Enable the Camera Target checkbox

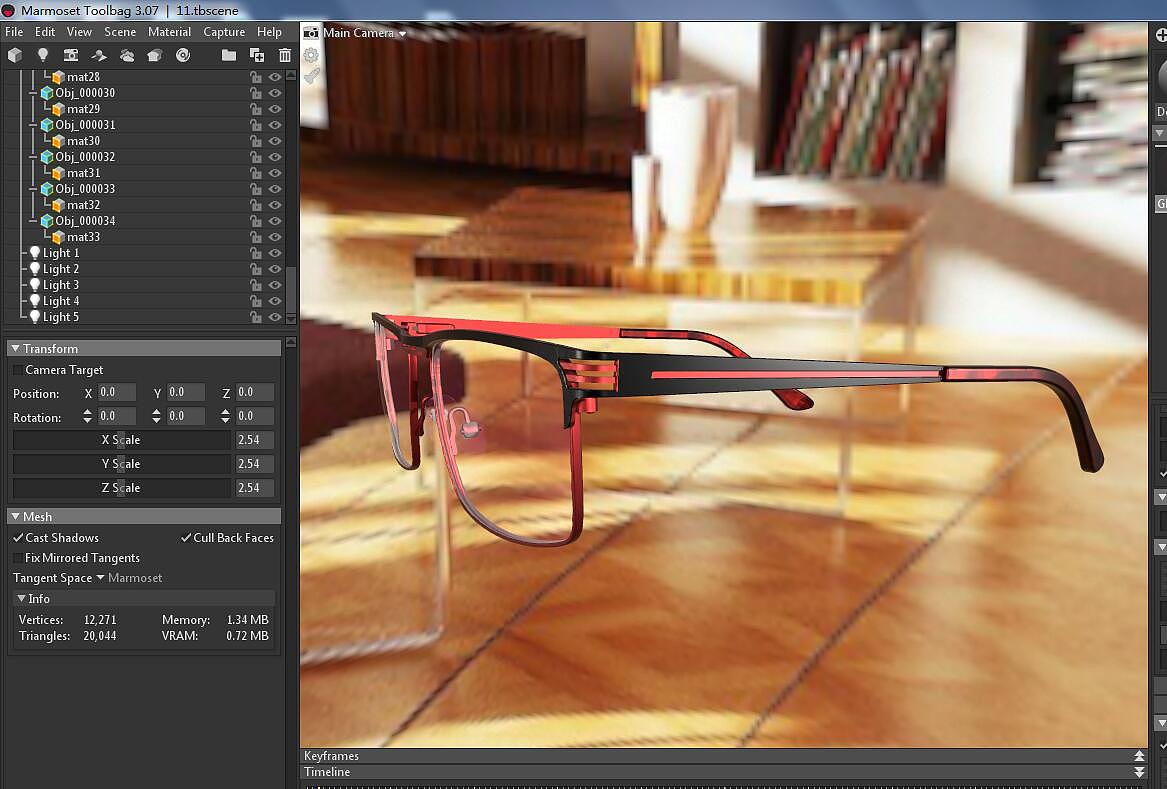18,370
